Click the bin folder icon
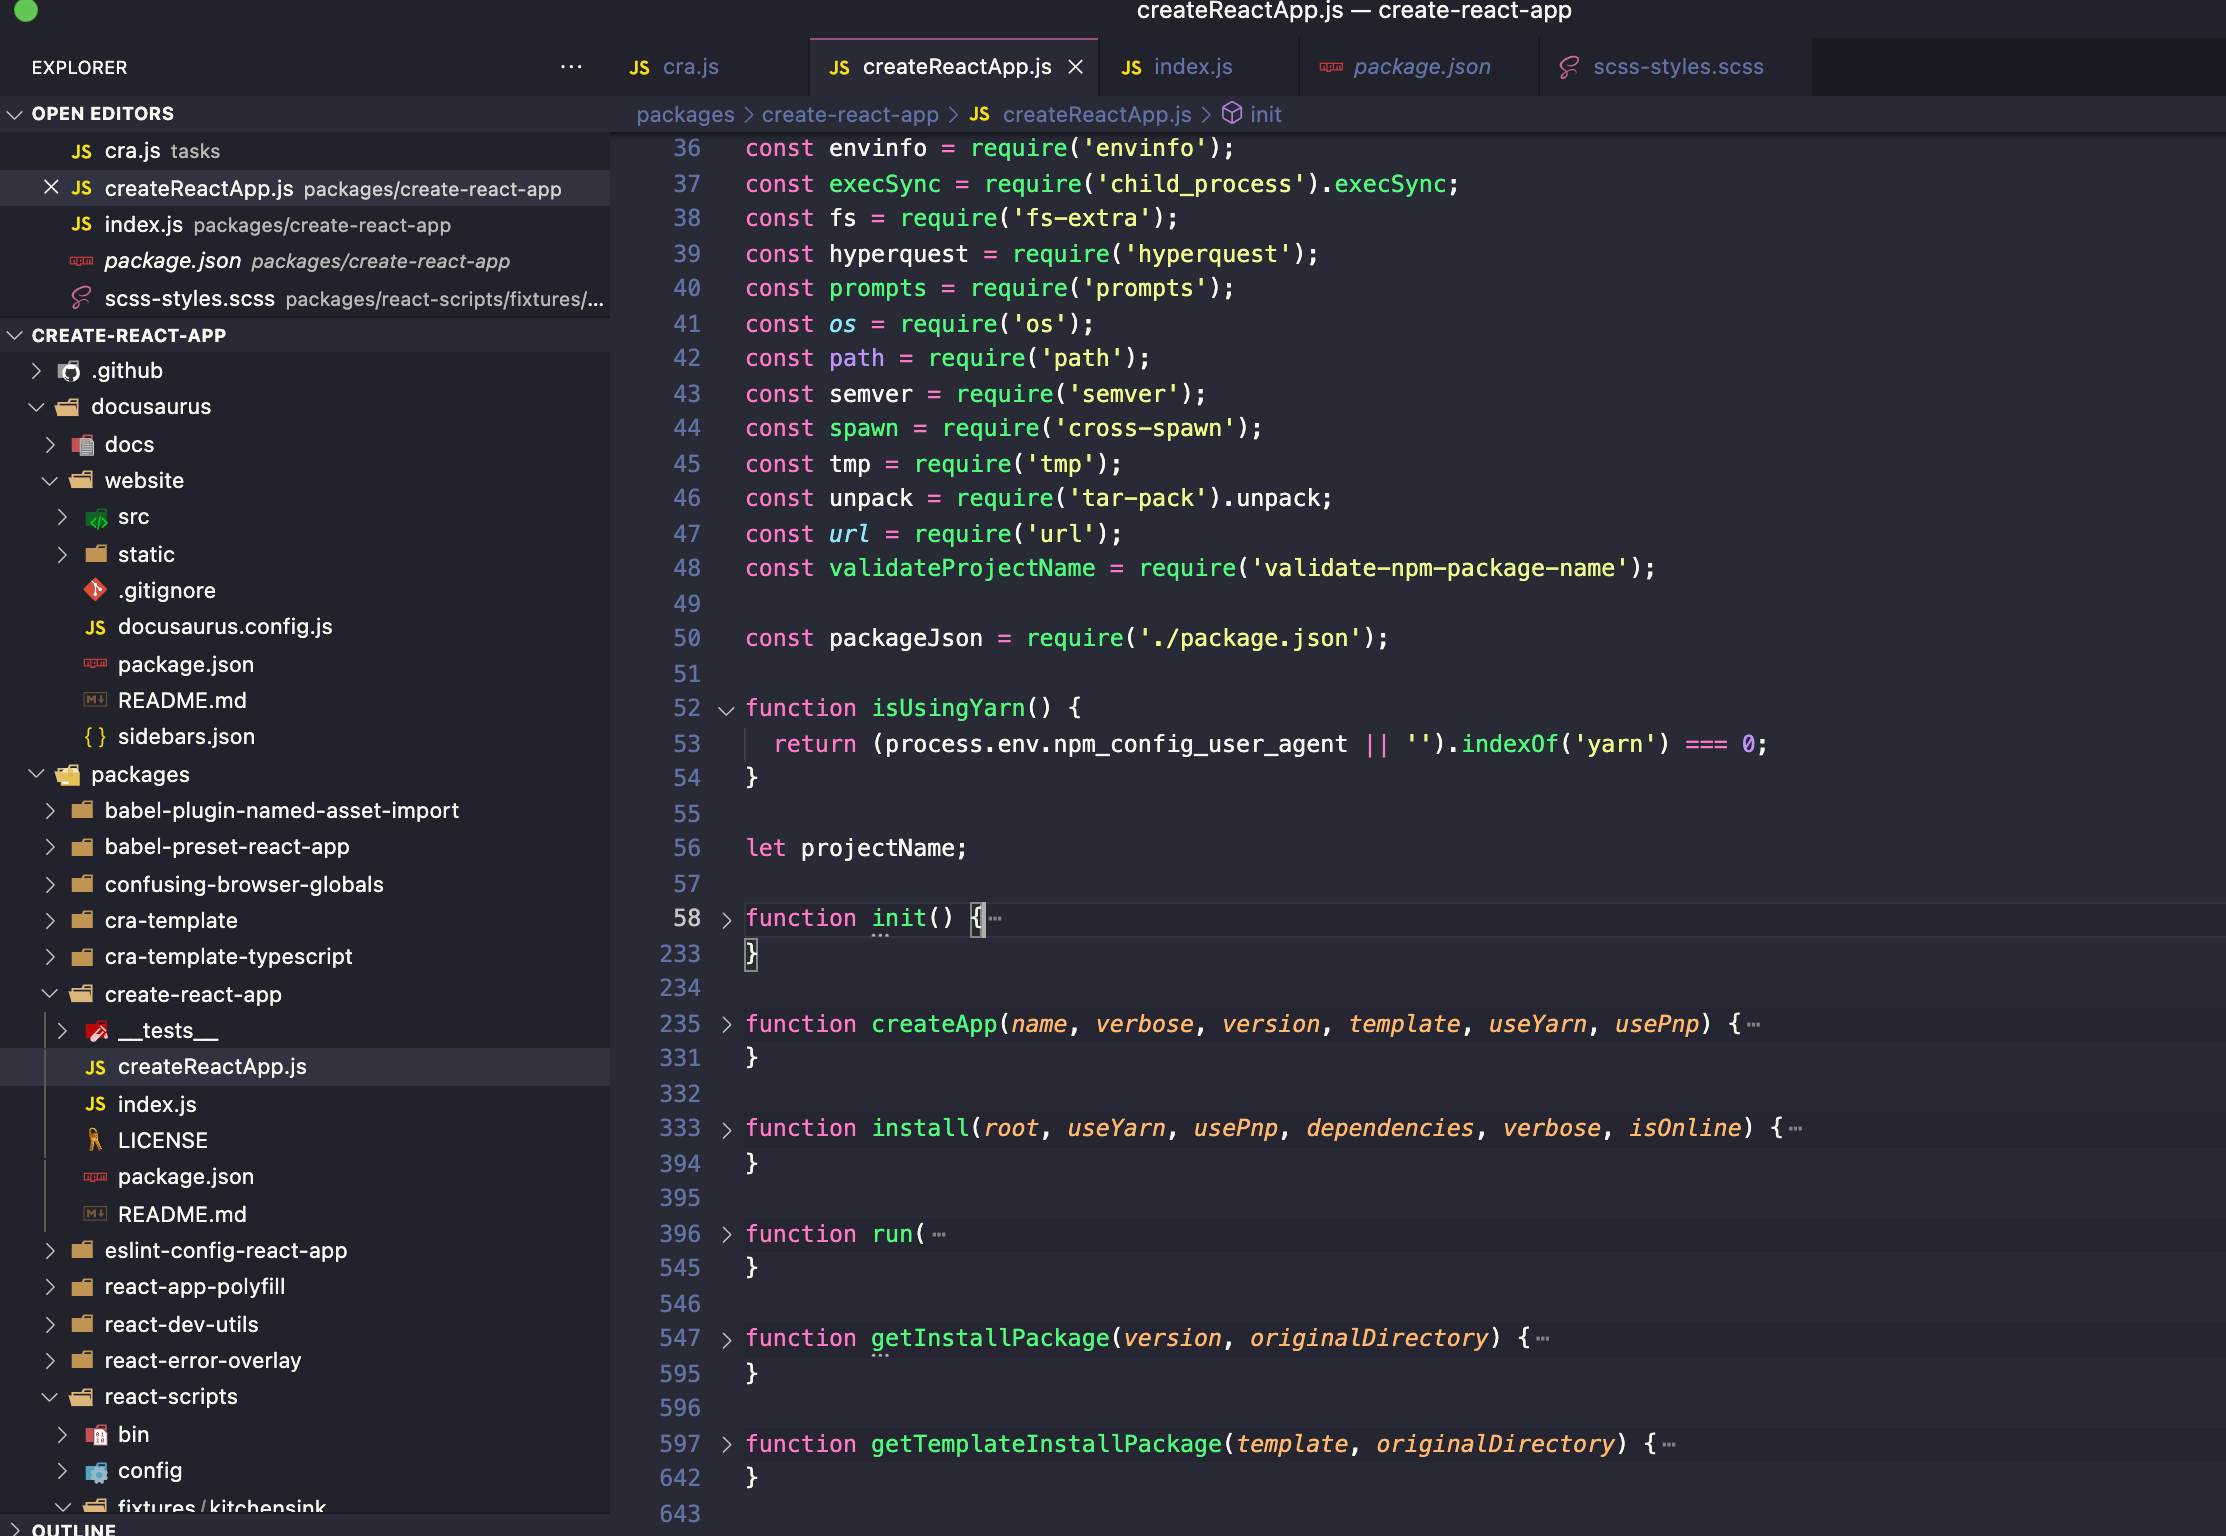Screen dimensions: 2226x1536 97,1435
